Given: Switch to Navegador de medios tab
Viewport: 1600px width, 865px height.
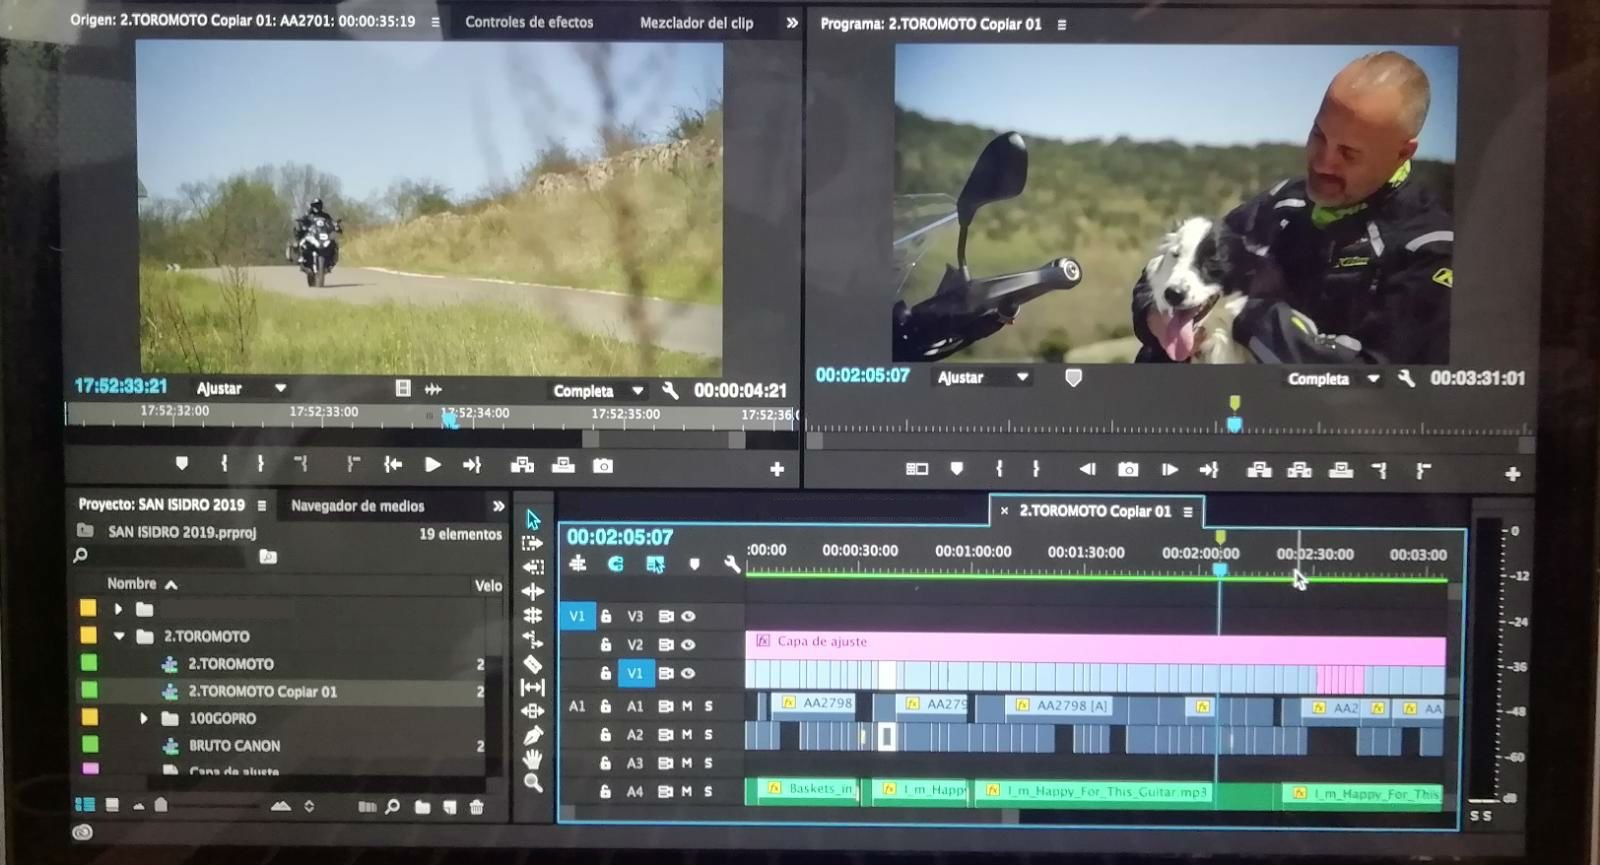Looking at the screenshot, I should 358,506.
